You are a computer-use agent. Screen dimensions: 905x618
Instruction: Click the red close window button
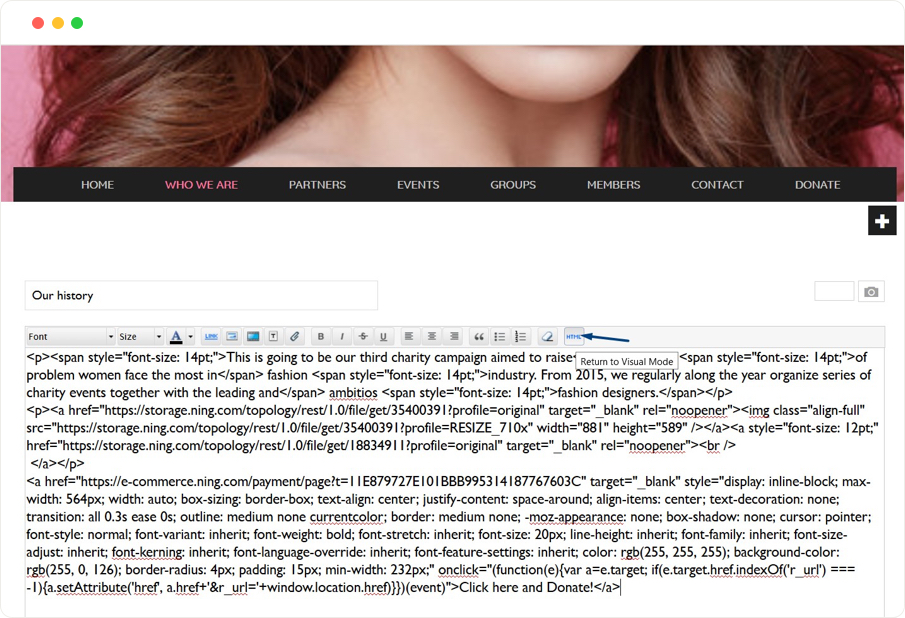coord(38,23)
